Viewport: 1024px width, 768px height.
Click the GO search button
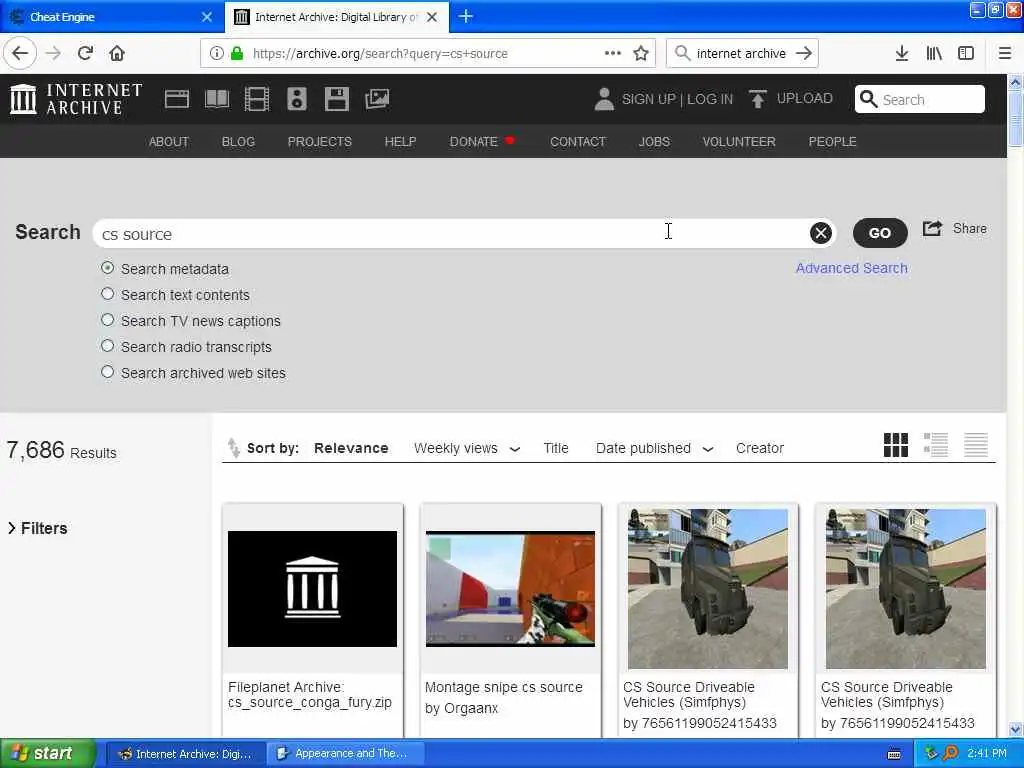point(880,233)
